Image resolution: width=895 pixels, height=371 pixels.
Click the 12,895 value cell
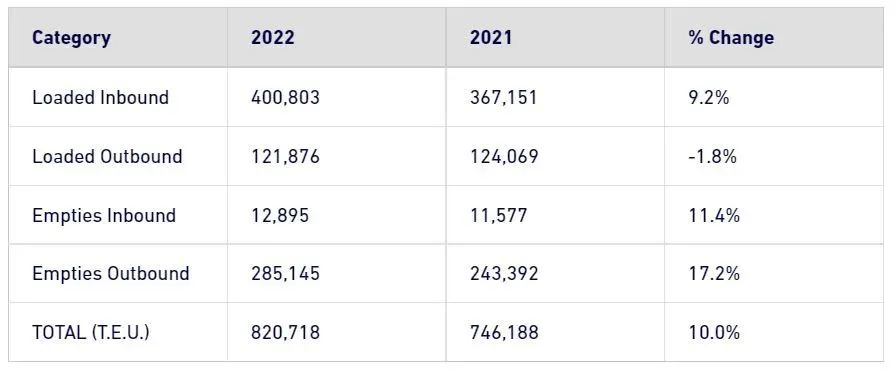point(280,216)
